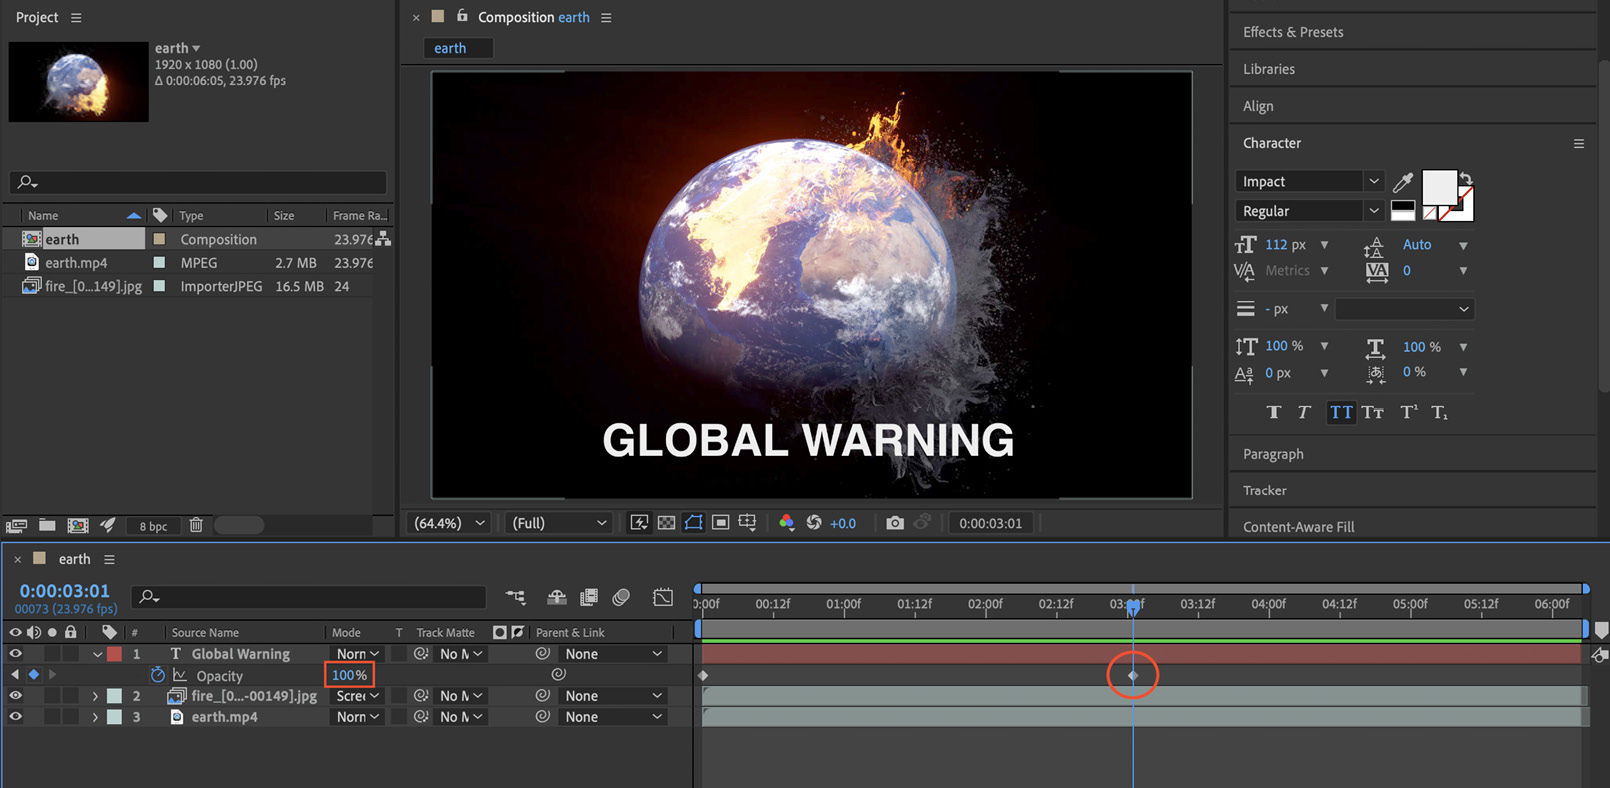Create new folder in Project panel
The width and height of the screenshot is (1610, 788).
47,525
